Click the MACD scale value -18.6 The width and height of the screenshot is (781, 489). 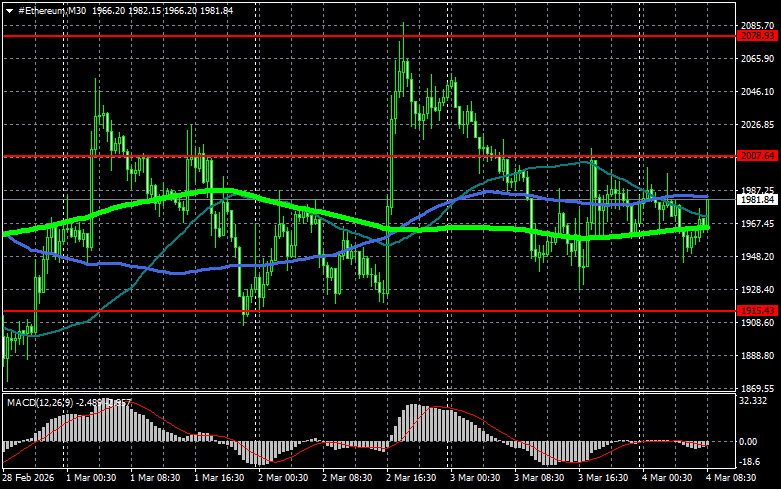click(750, 462)
